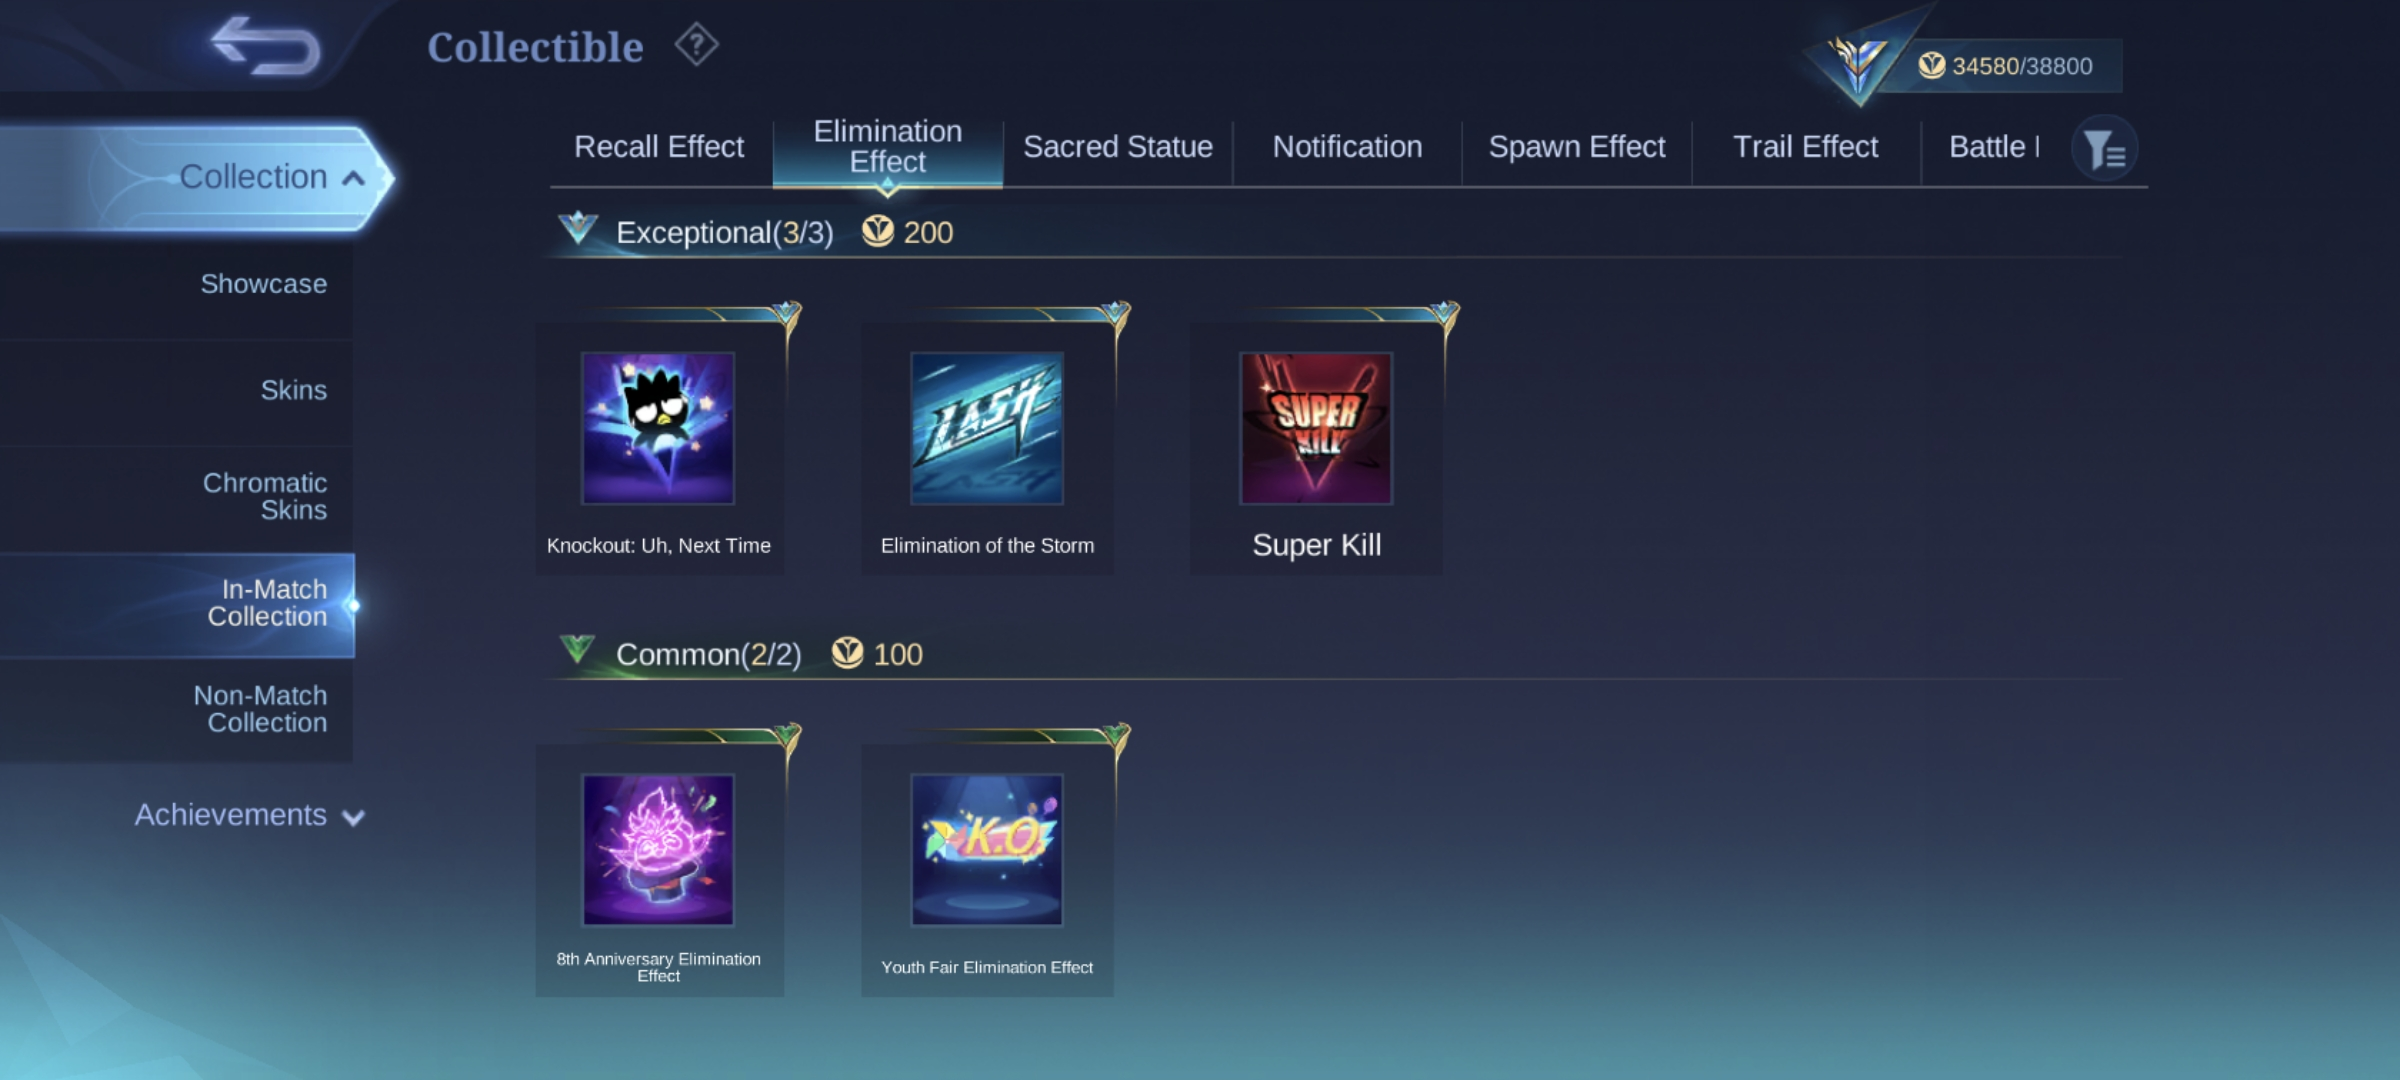This screenshot has width=2400, height=1080.
Task: Open the Collectible help question icon
Action: [696, 45]
